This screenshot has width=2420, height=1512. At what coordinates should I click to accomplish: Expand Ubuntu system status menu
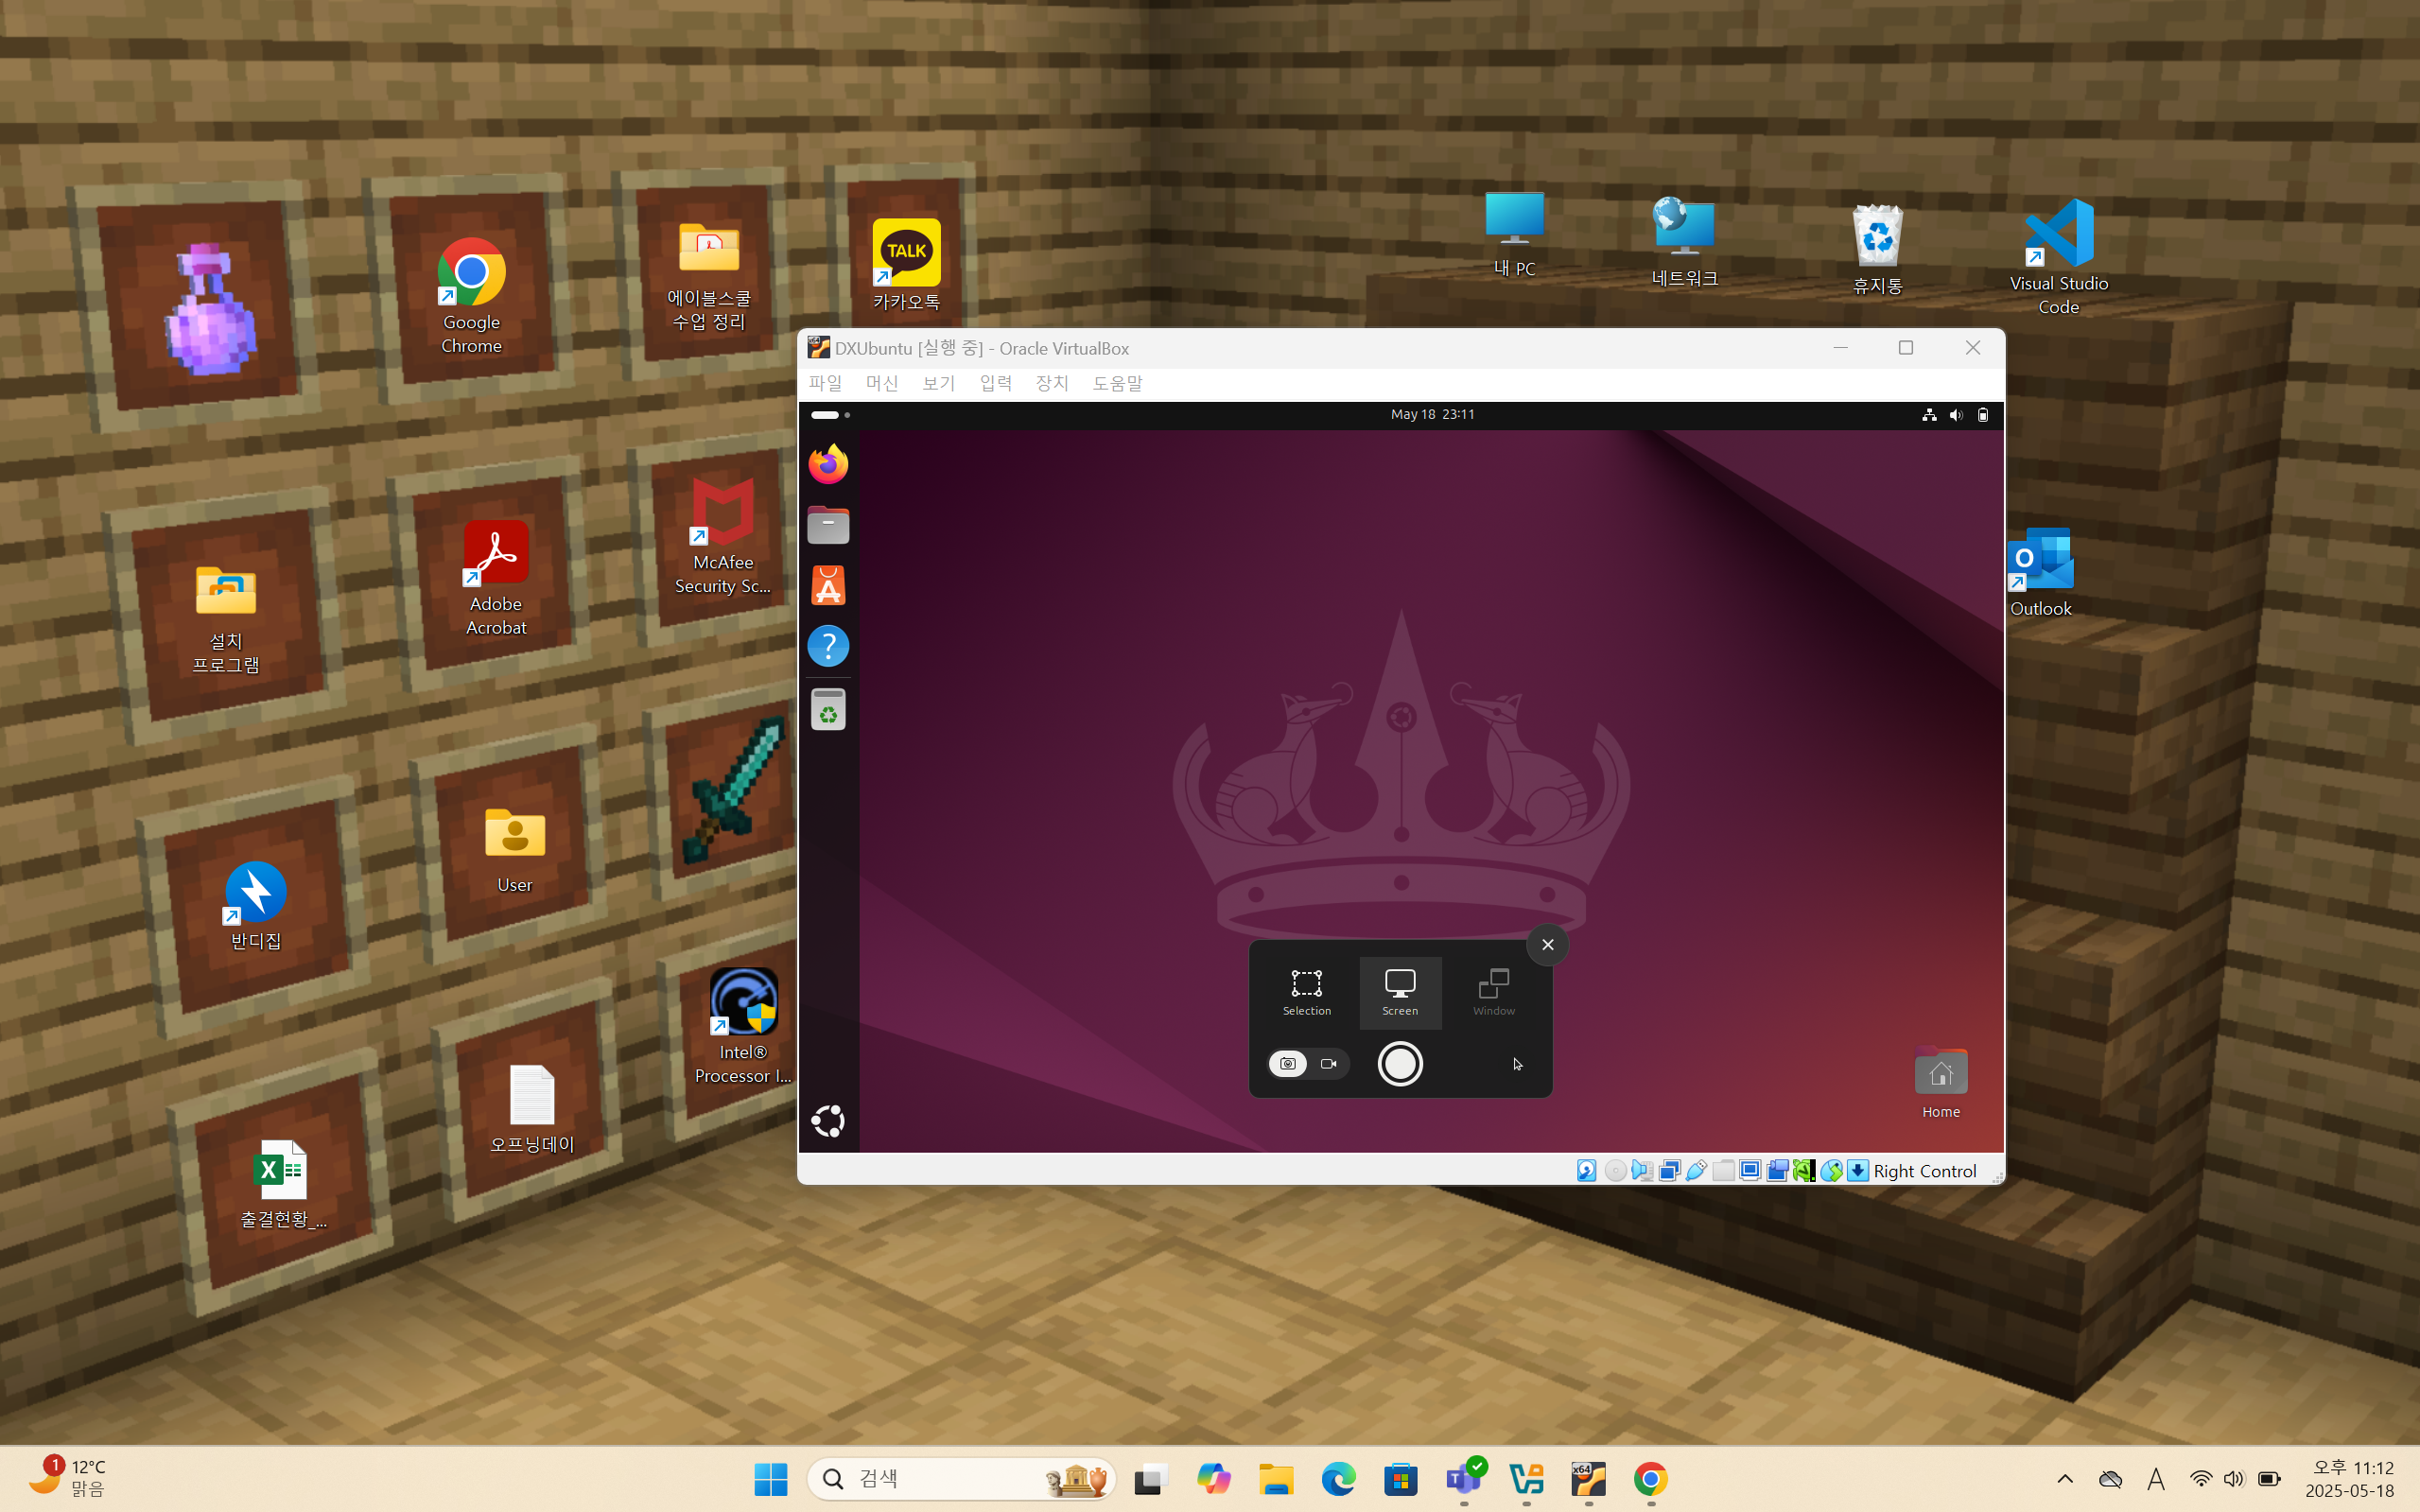(1955, 415)
